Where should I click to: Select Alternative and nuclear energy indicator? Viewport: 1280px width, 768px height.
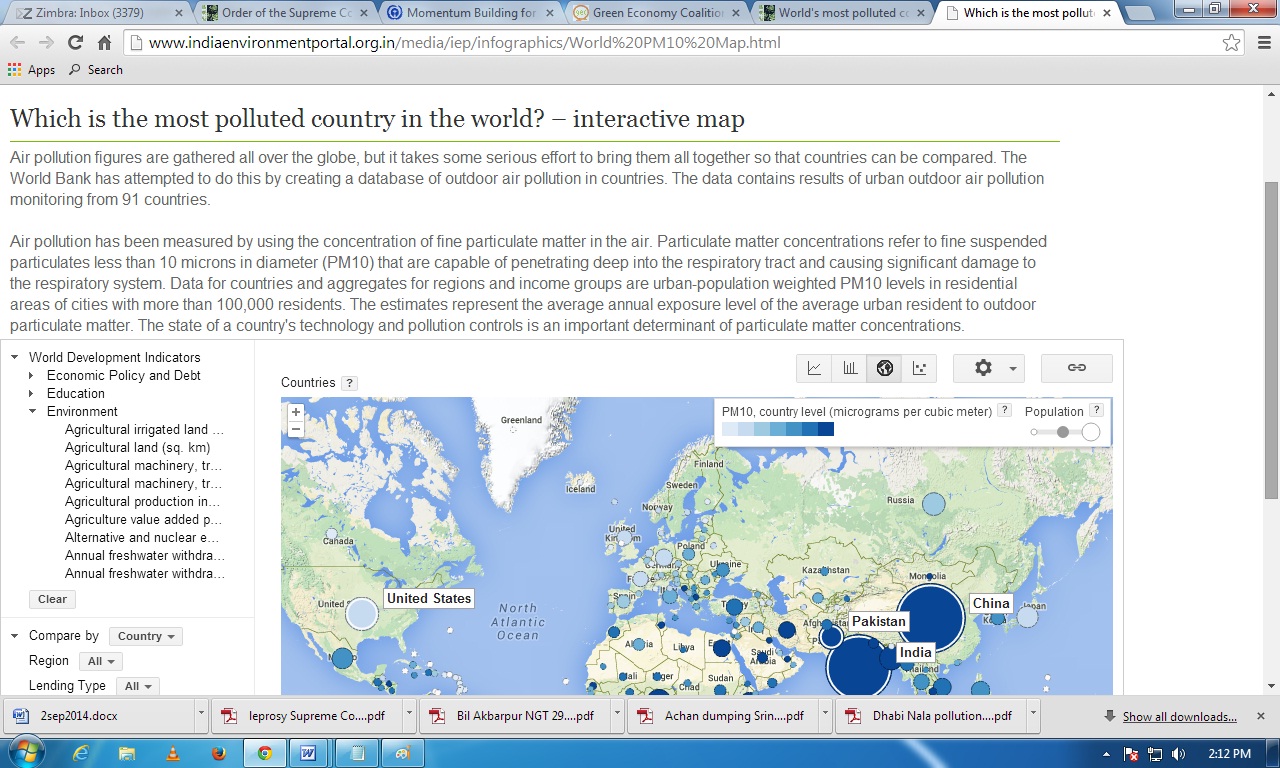coord(143,537)
